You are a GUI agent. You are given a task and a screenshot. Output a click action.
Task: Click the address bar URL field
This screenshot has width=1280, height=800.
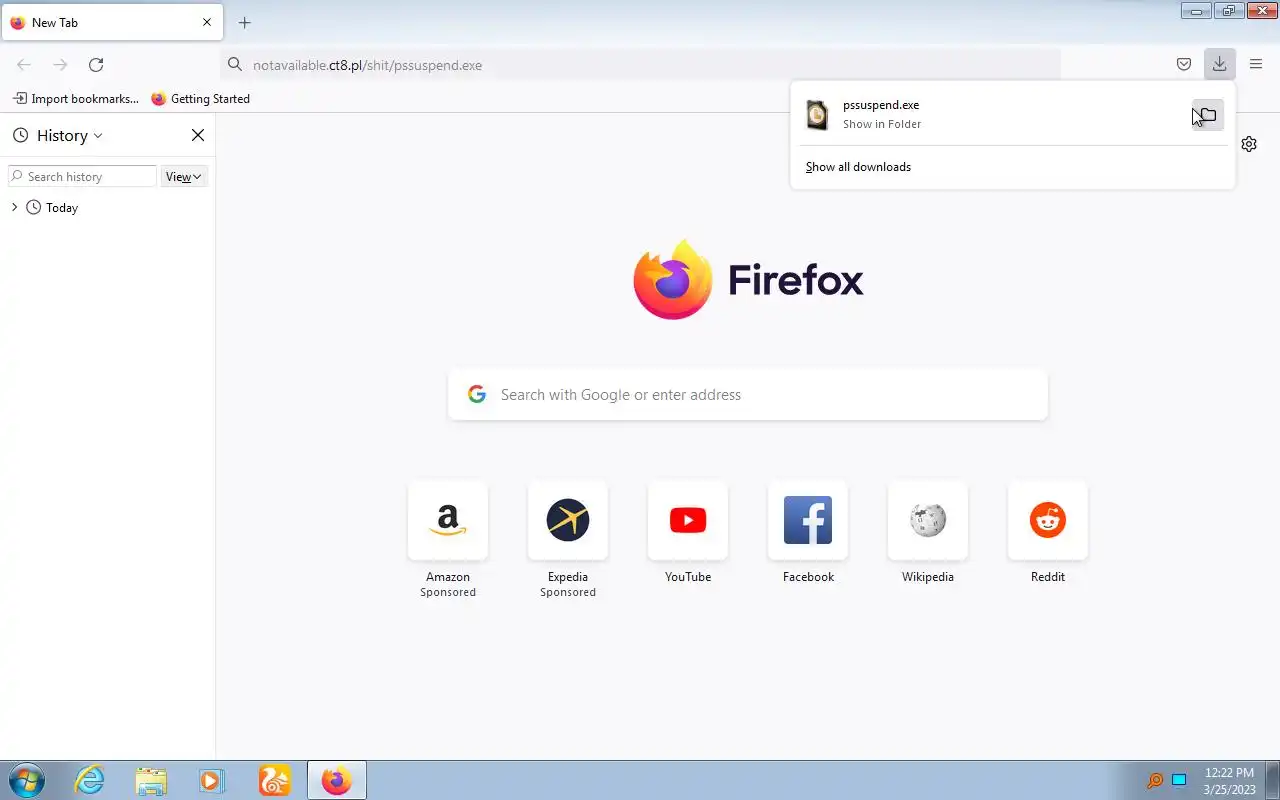click(x=640, y=65)
